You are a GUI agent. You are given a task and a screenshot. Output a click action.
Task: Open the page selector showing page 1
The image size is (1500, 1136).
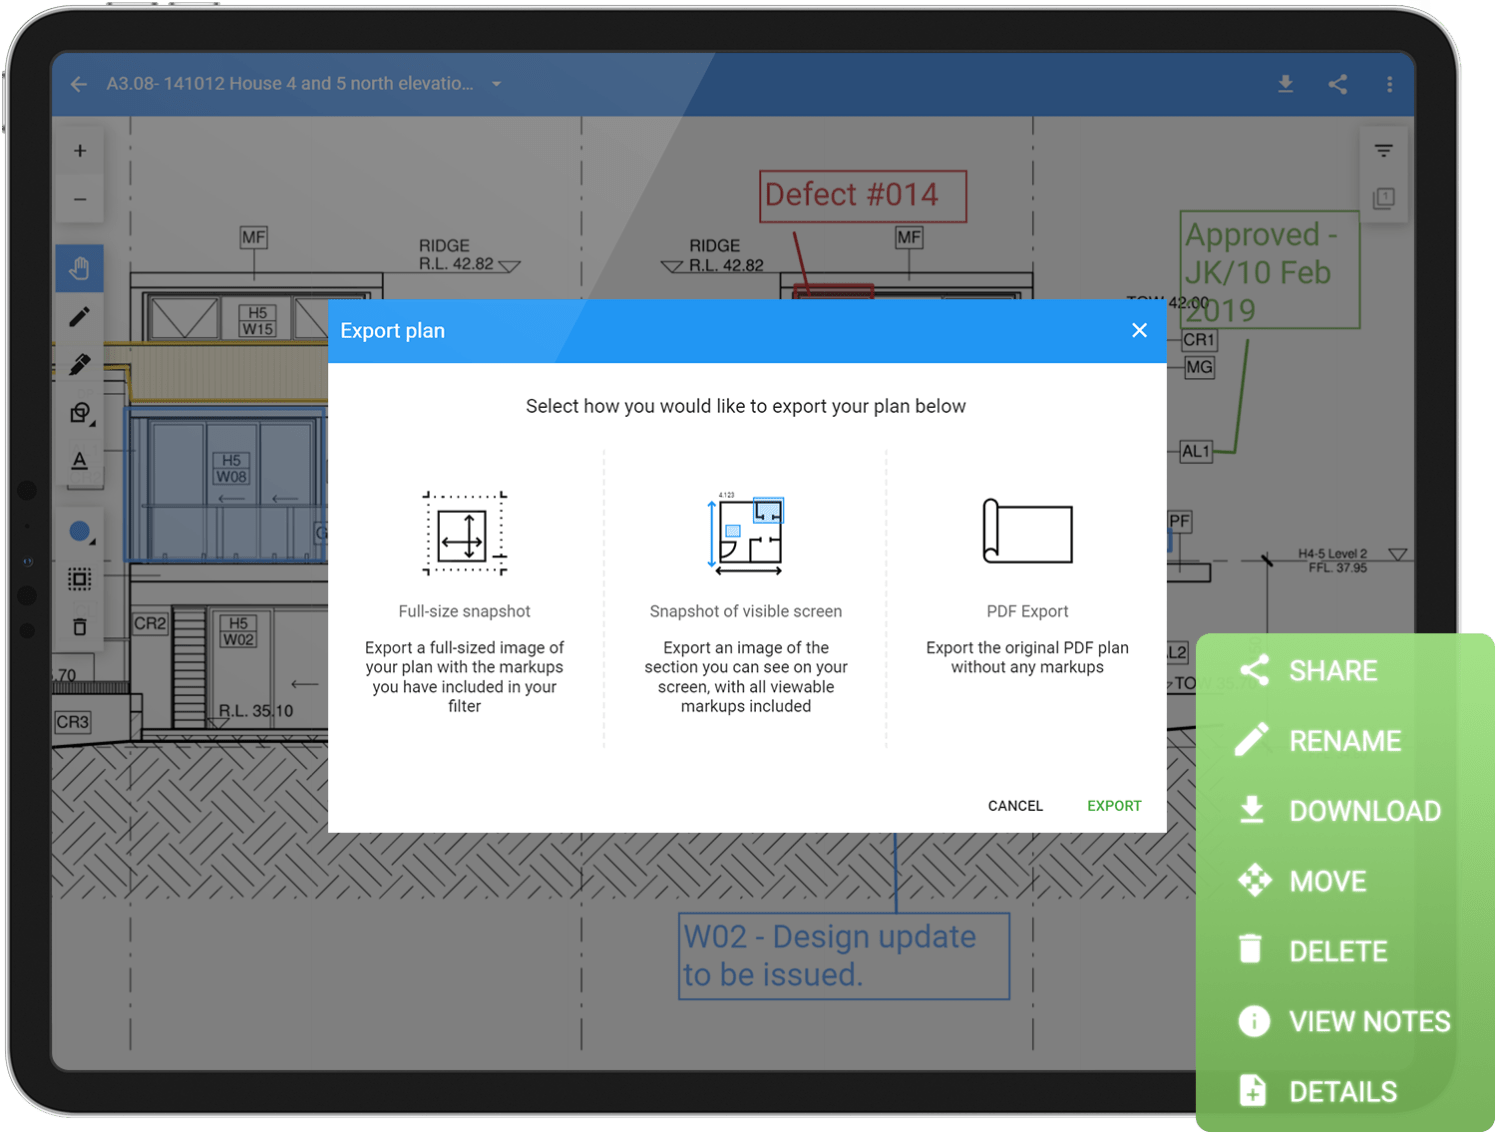(x=1383, y=200)
